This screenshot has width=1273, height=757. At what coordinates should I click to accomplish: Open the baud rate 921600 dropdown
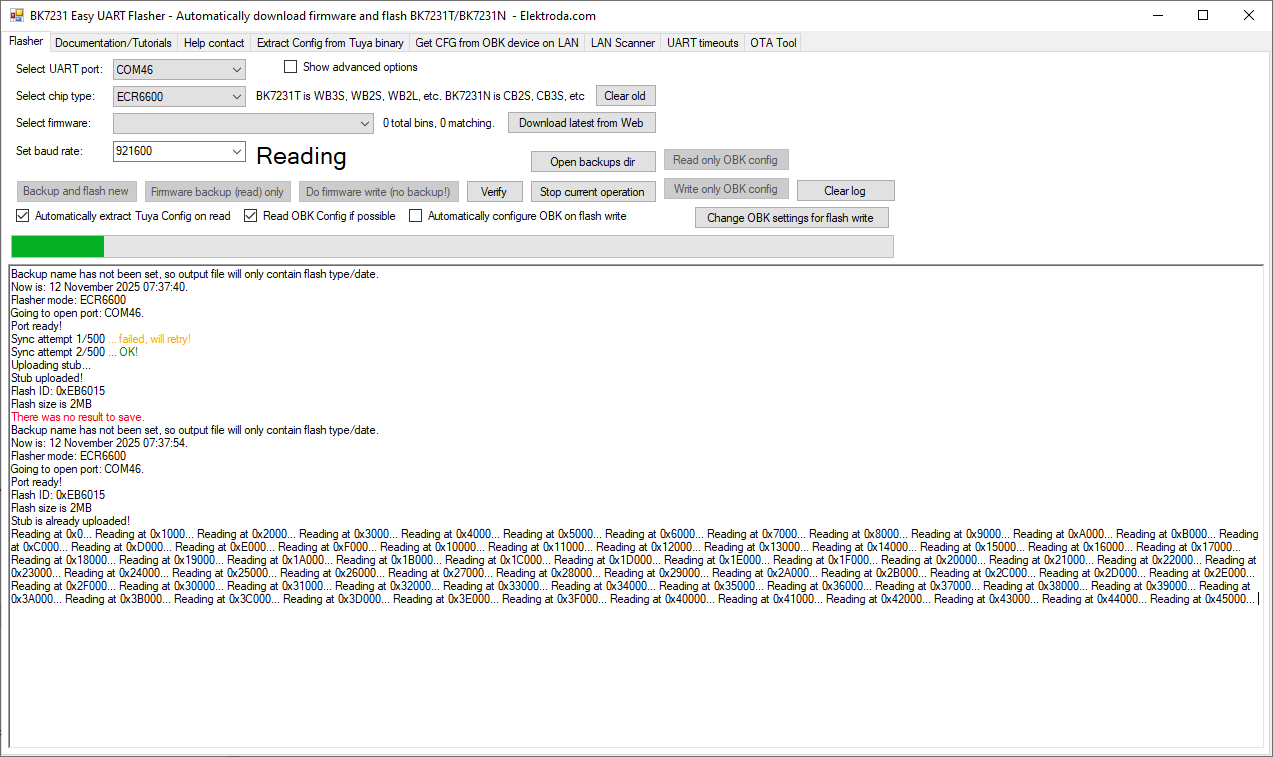pyautogui.click(x=179, y=151)
